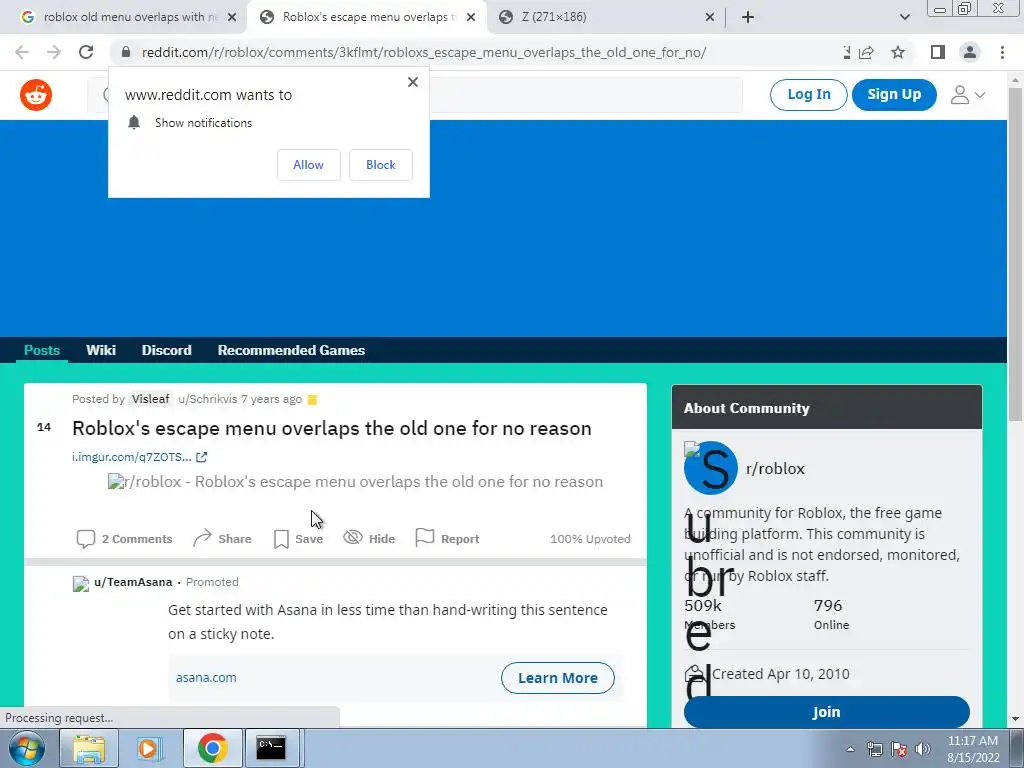The height and width of the screenshot is (768, 1024).
Task: Open the i.imgur.com link
Action: [x=131, y=457]
